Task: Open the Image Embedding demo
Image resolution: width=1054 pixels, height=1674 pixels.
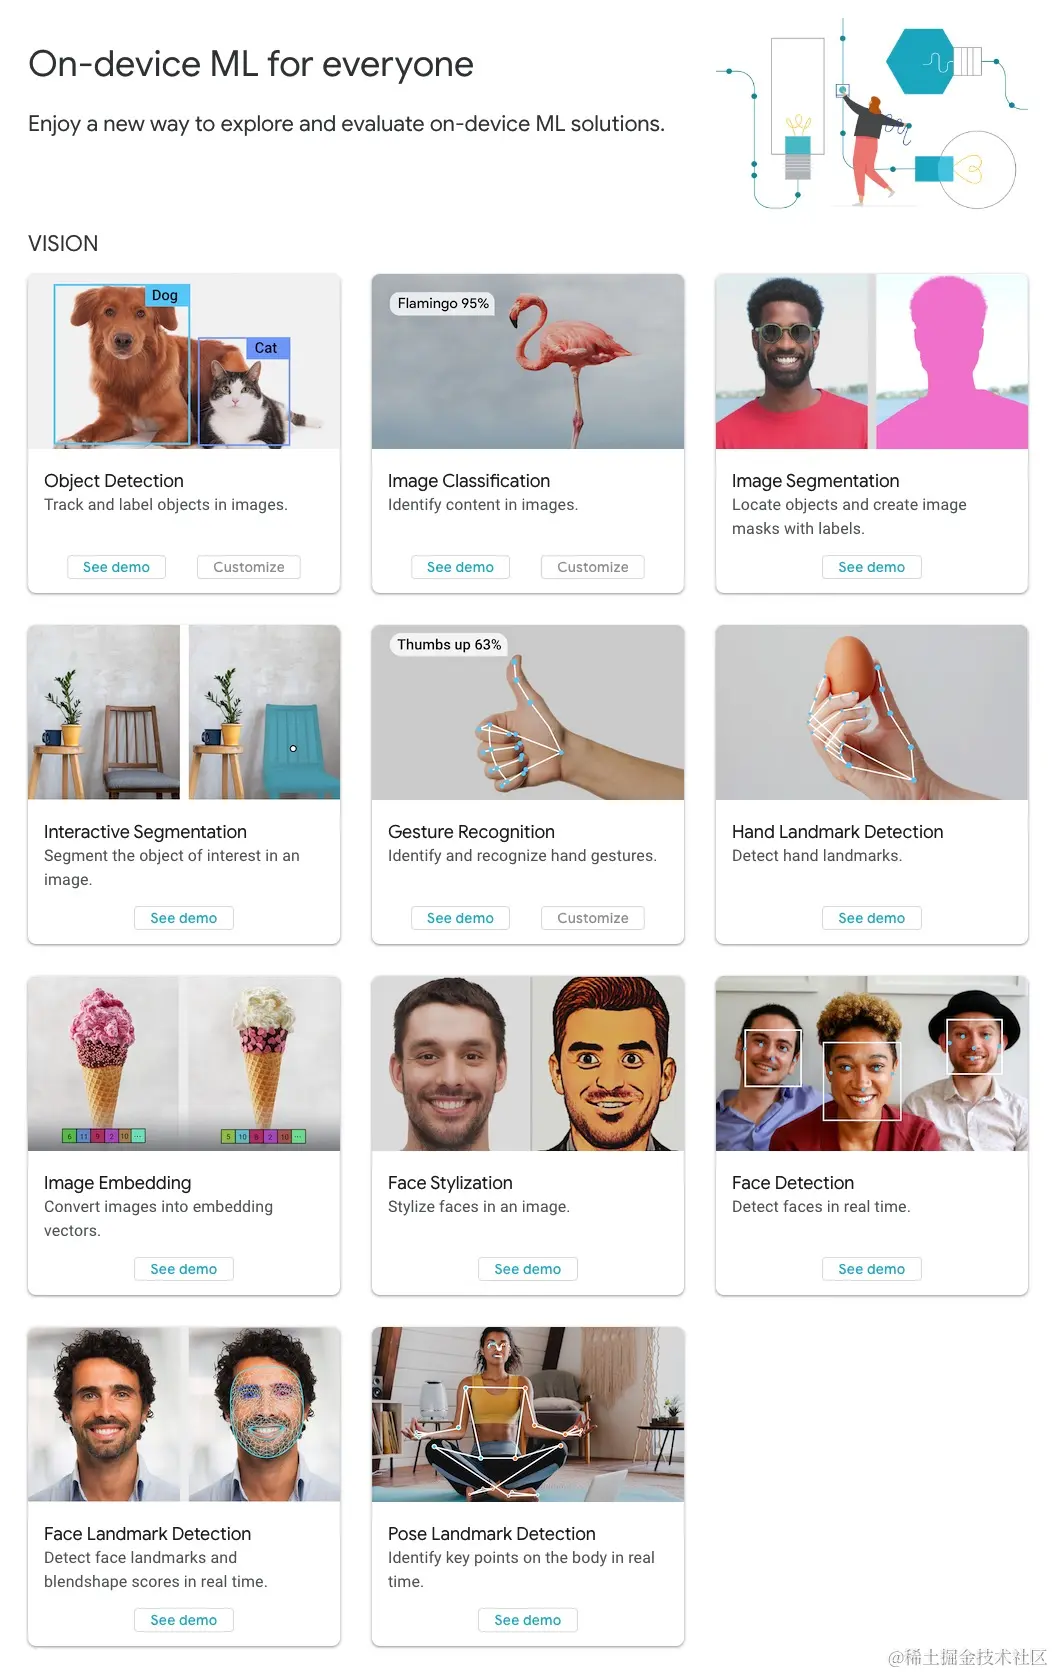Action: [184, 1269]
